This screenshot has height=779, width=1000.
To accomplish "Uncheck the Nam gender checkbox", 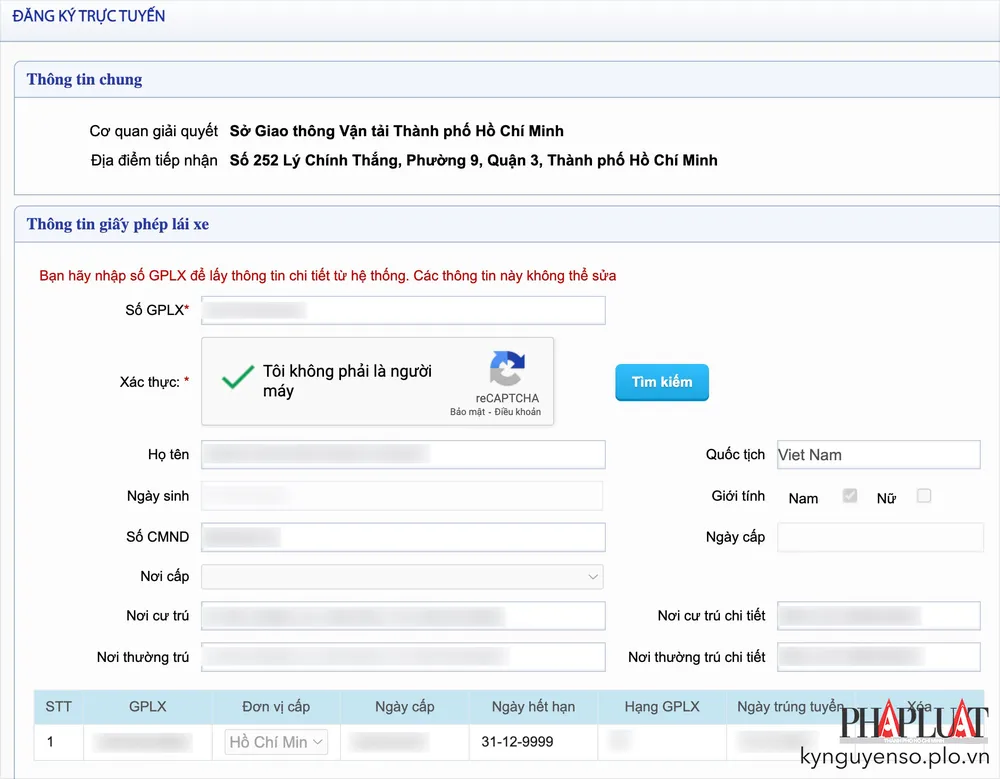I will tap(849, 496).
